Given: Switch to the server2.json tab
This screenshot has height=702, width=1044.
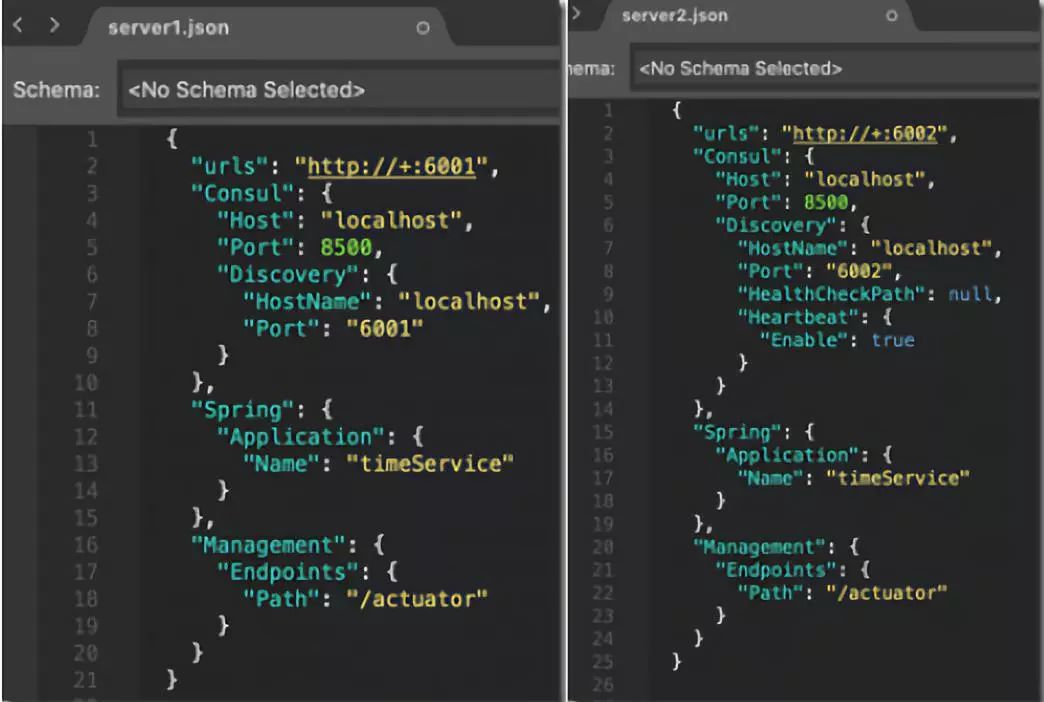Looking at the screenshot, I should (674, 16).
